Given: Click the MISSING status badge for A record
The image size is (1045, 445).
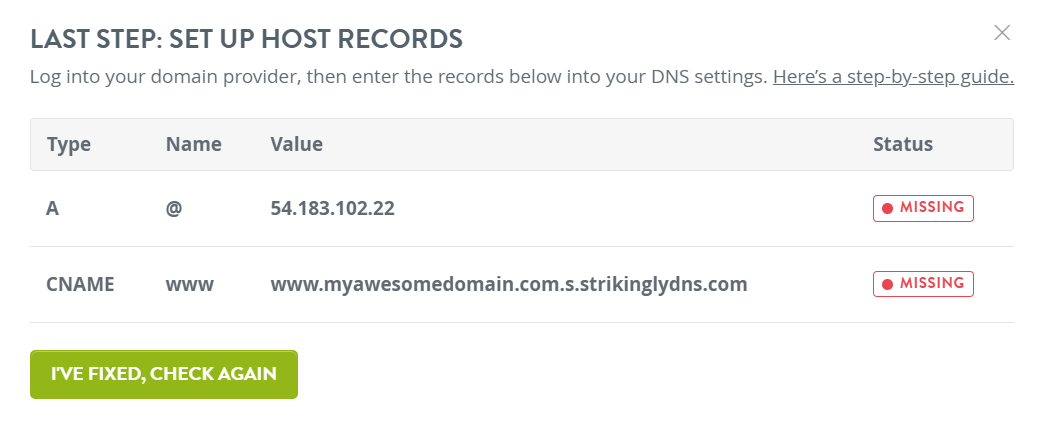Looking at the screenshot, I should 923,208.
